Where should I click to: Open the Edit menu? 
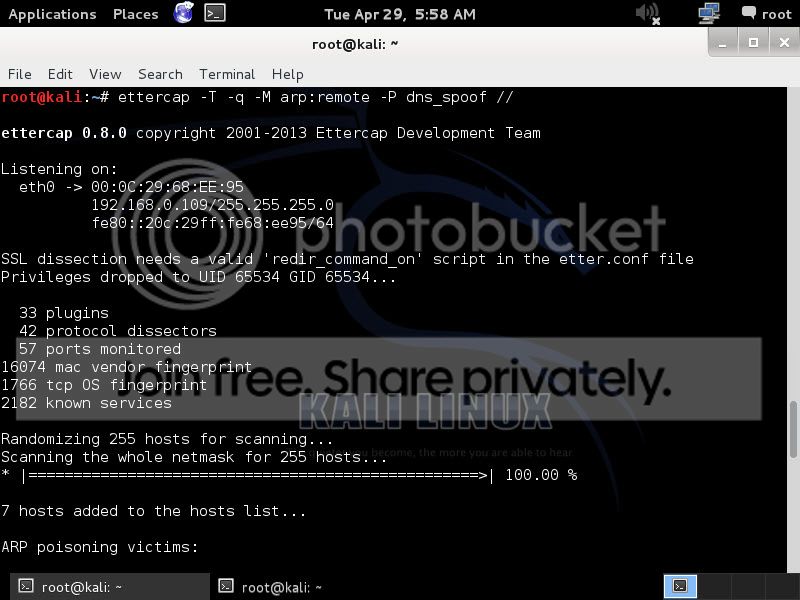coord(60,74)
